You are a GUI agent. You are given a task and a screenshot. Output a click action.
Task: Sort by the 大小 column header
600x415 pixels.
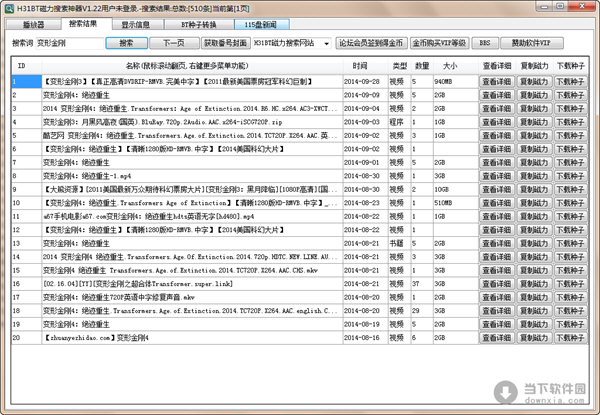pos(455,66)
